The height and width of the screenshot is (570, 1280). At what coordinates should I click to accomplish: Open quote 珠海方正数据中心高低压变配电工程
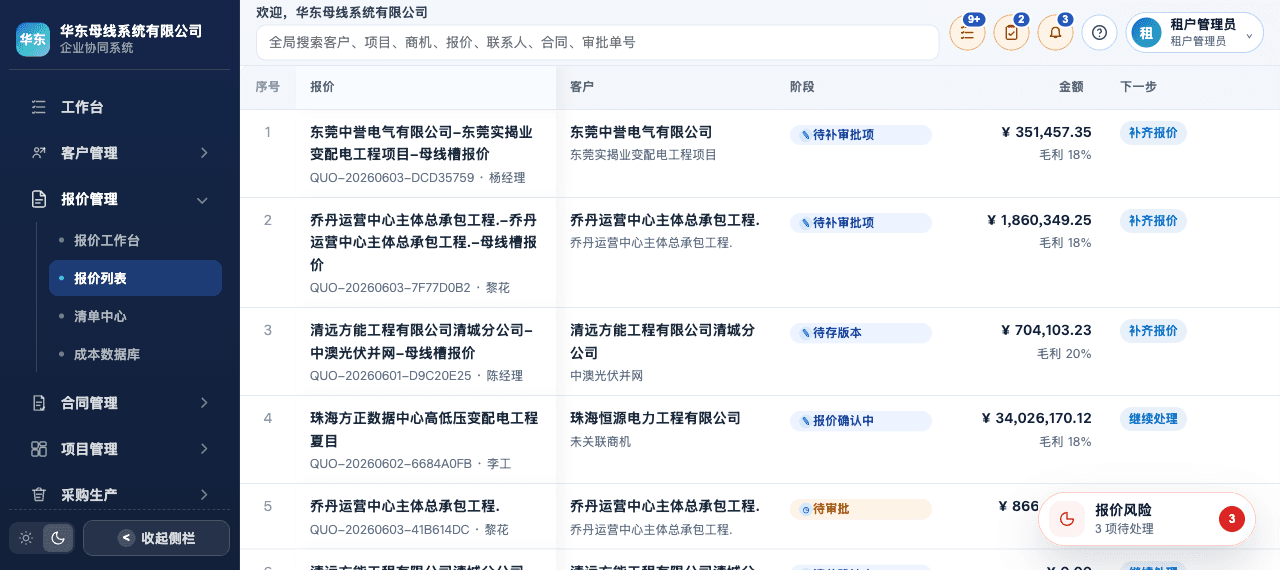pyautogui.click(x=424, y=429)
